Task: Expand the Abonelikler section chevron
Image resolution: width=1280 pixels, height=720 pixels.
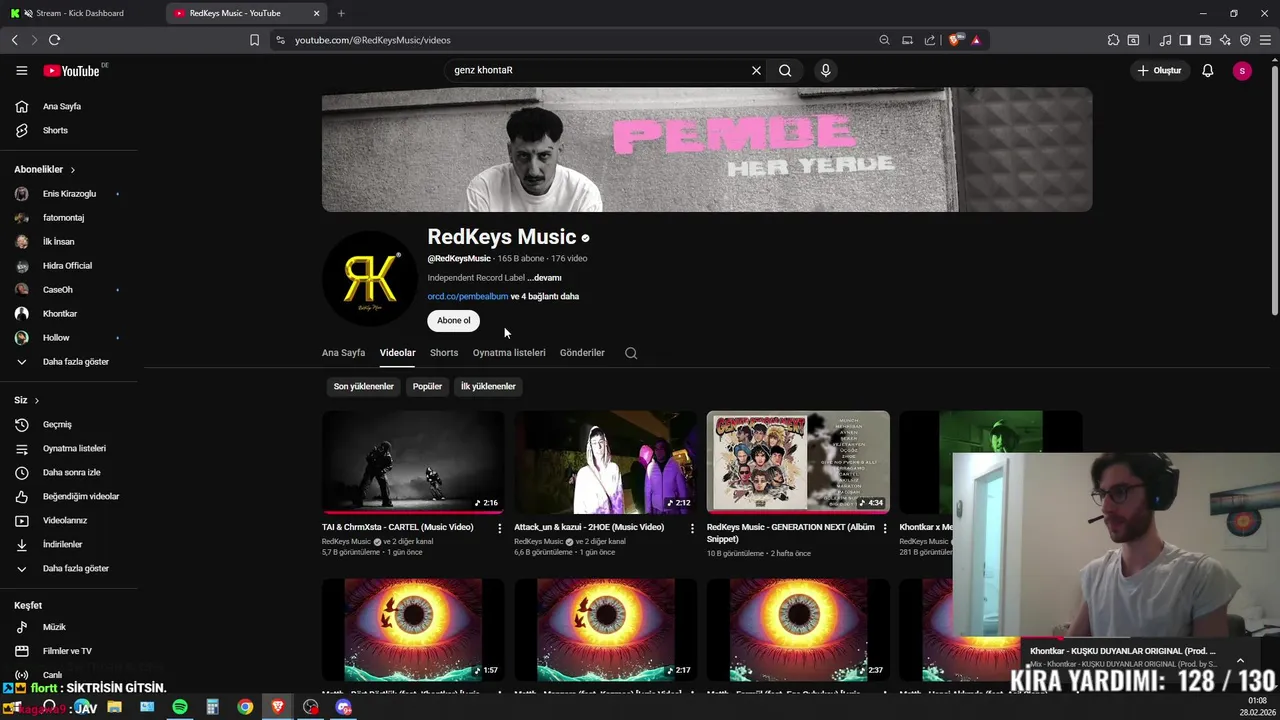Action: tap(73, 170)
